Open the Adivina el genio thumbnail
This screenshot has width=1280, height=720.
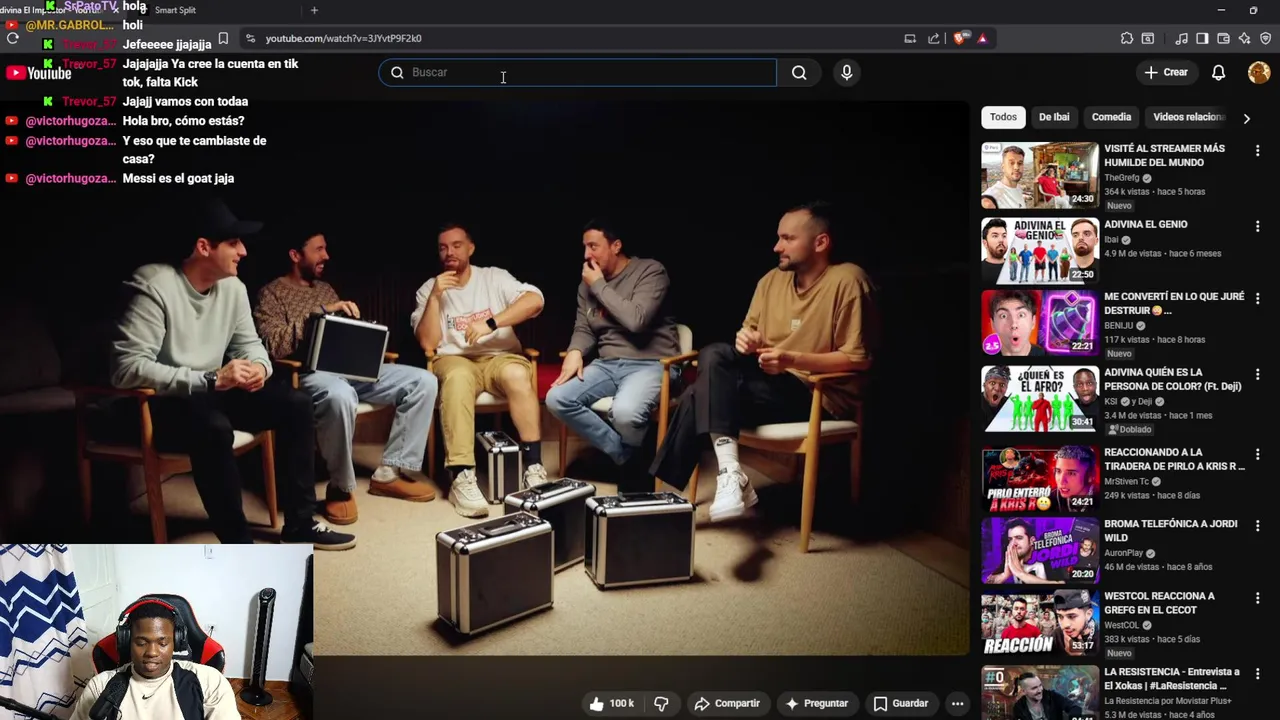pyautogui.click(x=1040, y=250)
